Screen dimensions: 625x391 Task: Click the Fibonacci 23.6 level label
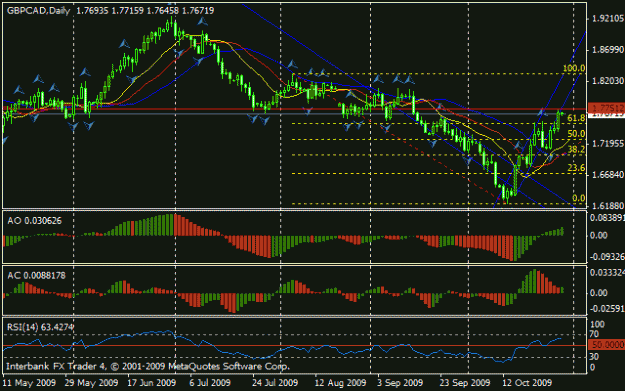pyautogui.click(x=576, y=168)
